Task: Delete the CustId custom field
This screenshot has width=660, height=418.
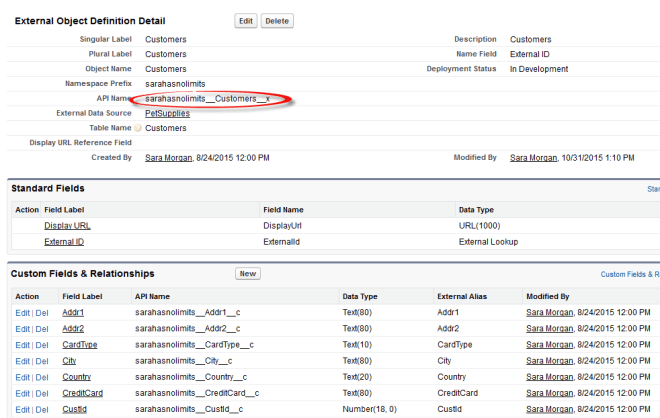Action: point(42,410)
